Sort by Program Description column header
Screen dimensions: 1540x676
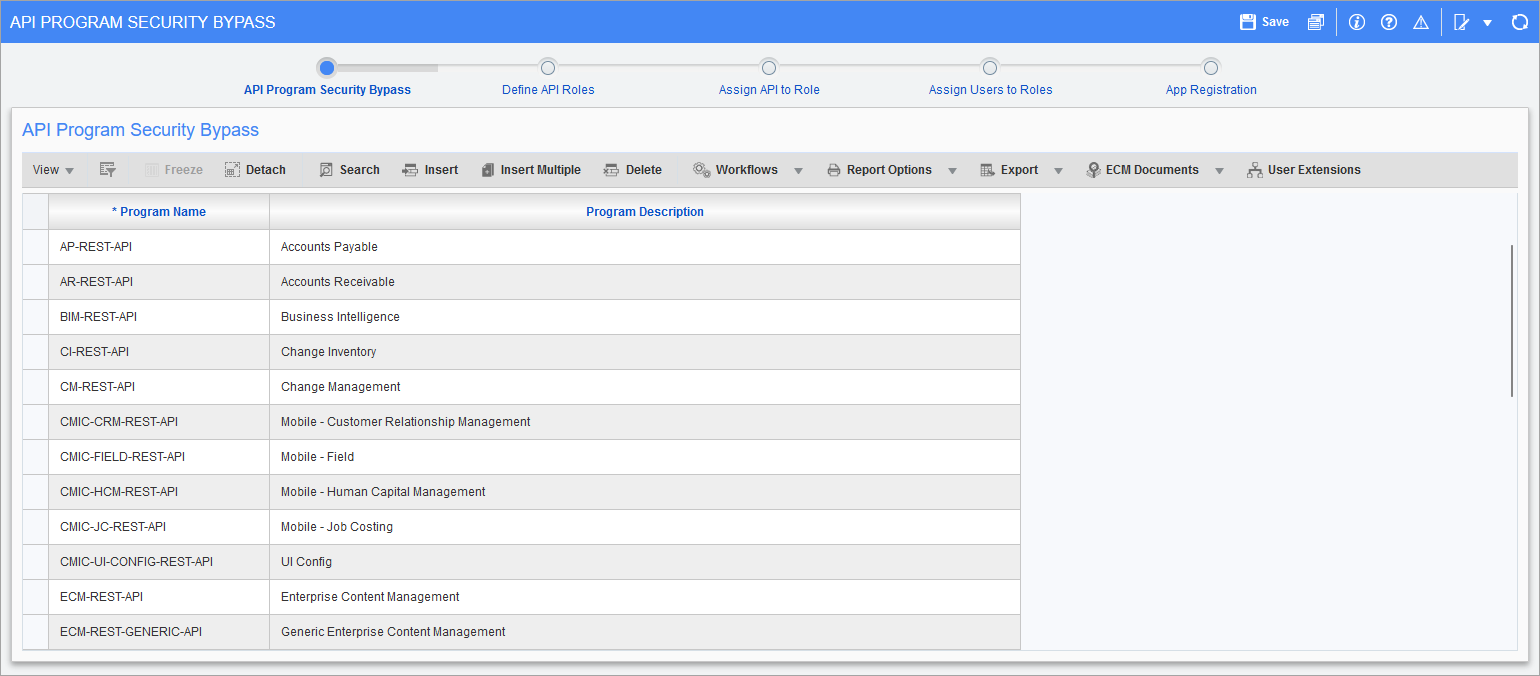[x=645, y=212]
